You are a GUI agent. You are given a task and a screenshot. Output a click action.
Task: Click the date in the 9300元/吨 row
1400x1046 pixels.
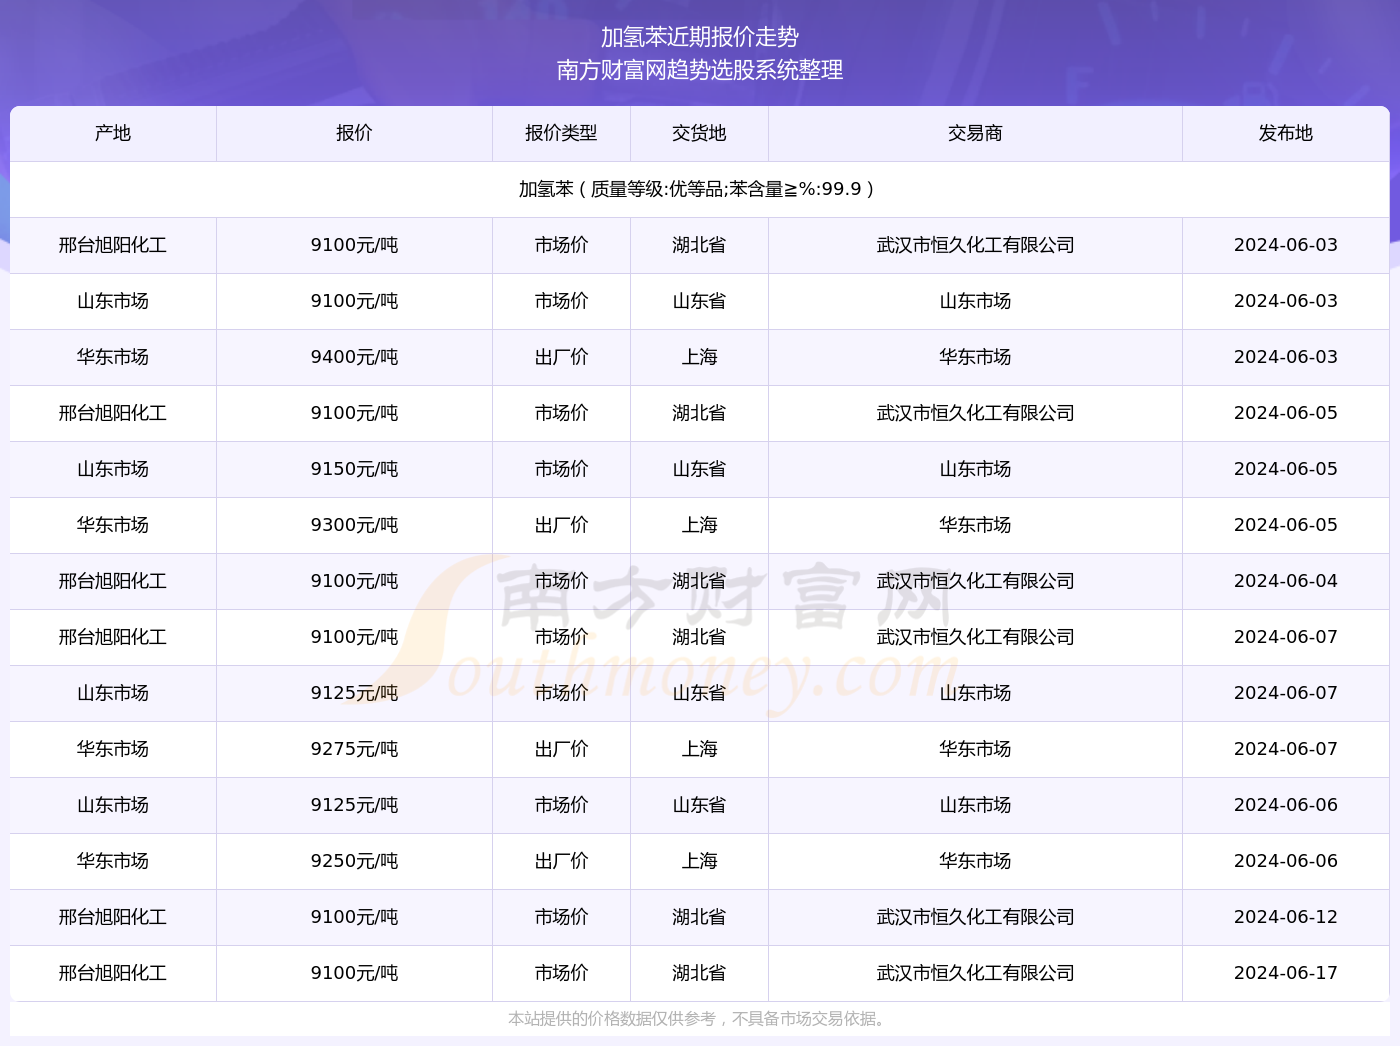tap(1286, 525)
